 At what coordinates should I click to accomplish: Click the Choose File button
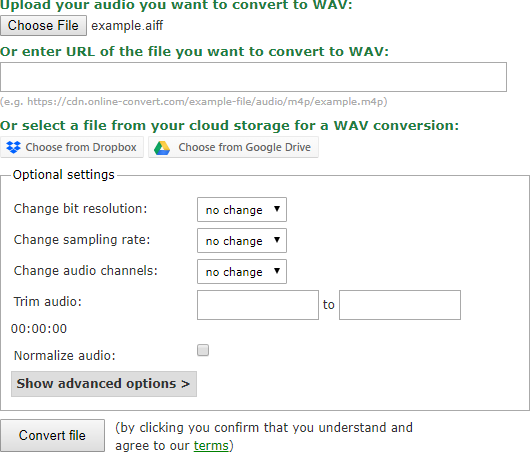click(43, 25)
